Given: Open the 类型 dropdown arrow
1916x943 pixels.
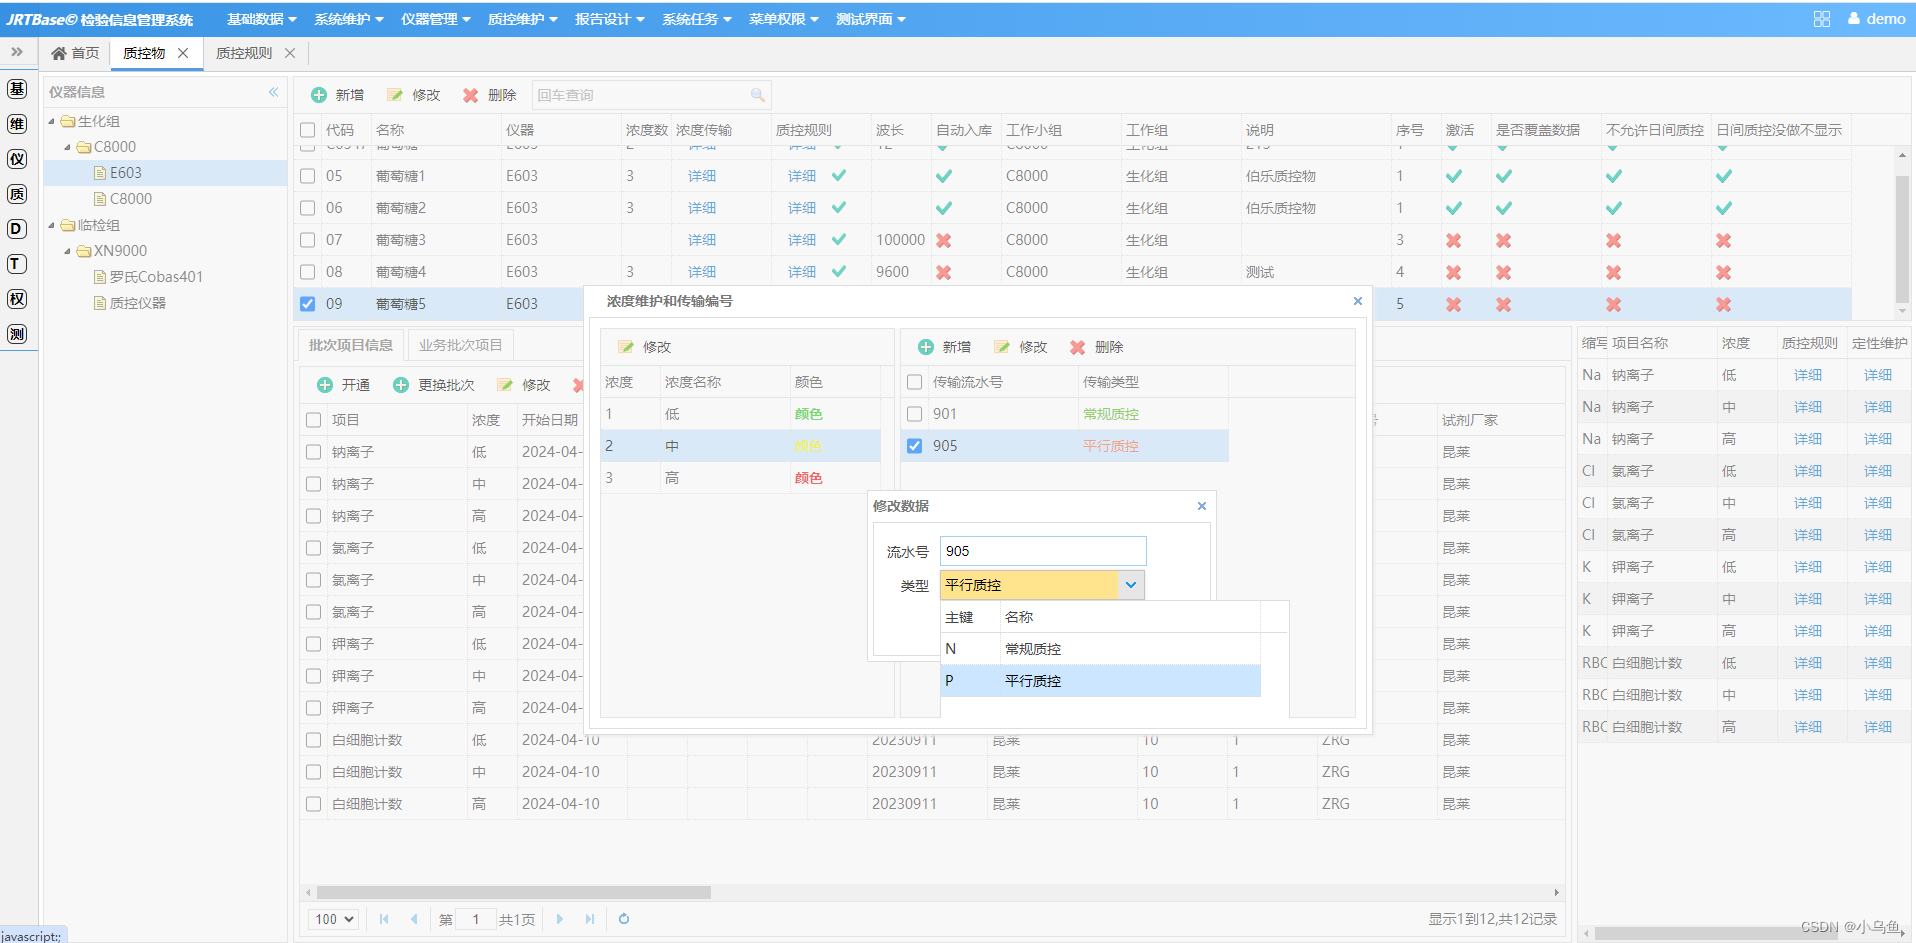Looking at the screenshot, I should 1131,585.
